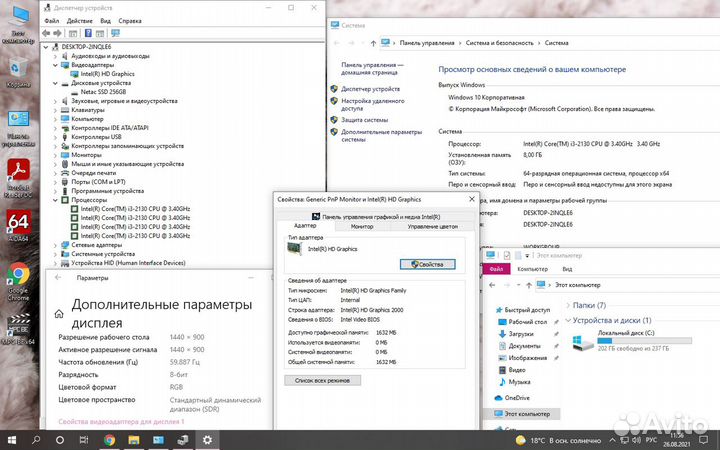Open the Панель управления desktop icon

tap(17, 129)
